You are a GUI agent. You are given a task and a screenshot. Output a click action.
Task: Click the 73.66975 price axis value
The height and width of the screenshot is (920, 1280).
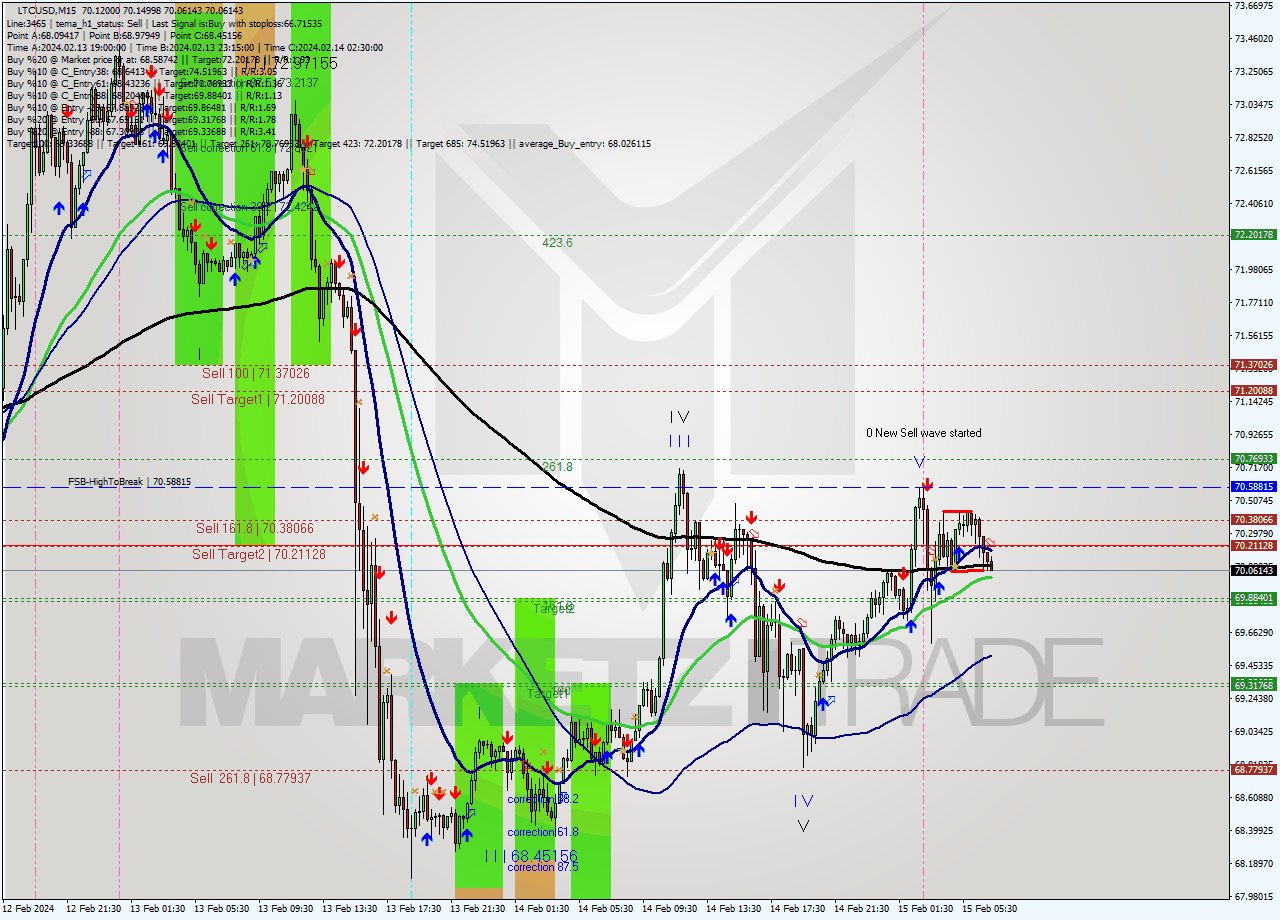click(1253, 6)
